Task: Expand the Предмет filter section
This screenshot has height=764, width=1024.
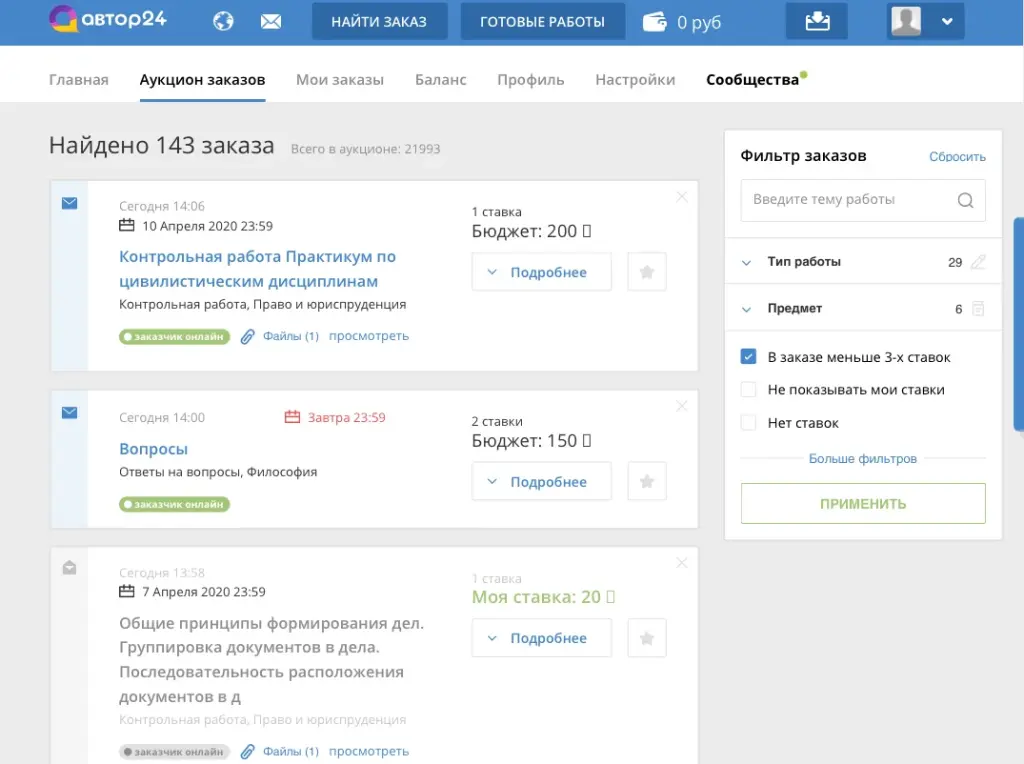Action: (746, 309)
